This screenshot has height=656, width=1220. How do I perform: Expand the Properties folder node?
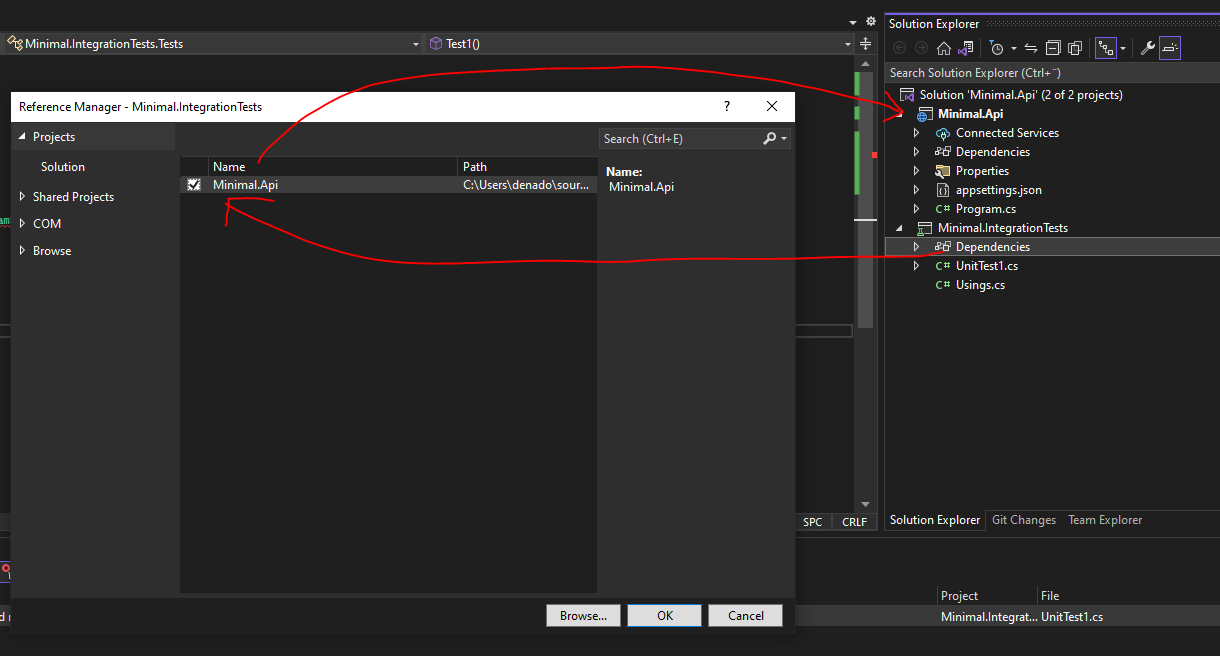pos(916,171)
